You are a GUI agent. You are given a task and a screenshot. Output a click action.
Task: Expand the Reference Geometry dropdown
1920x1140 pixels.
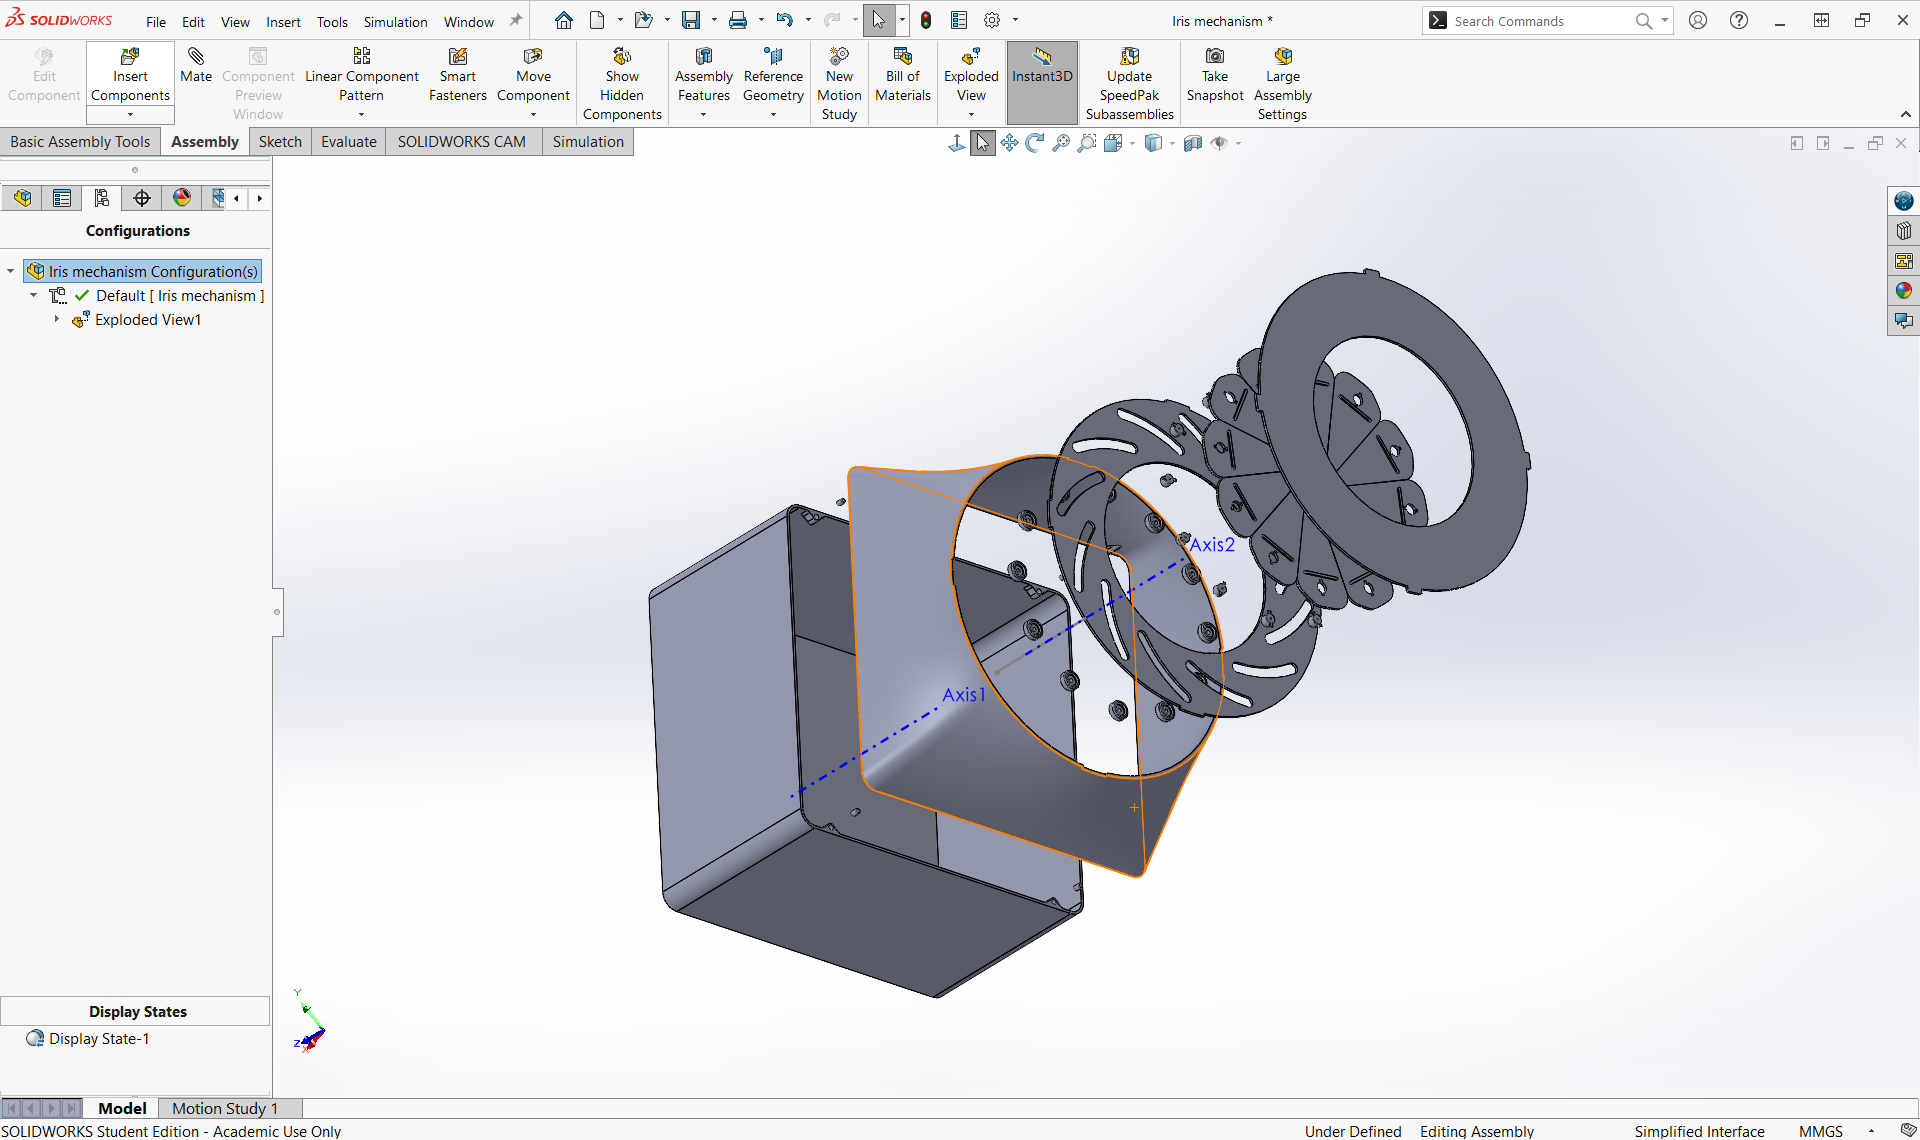pos(773,115)
